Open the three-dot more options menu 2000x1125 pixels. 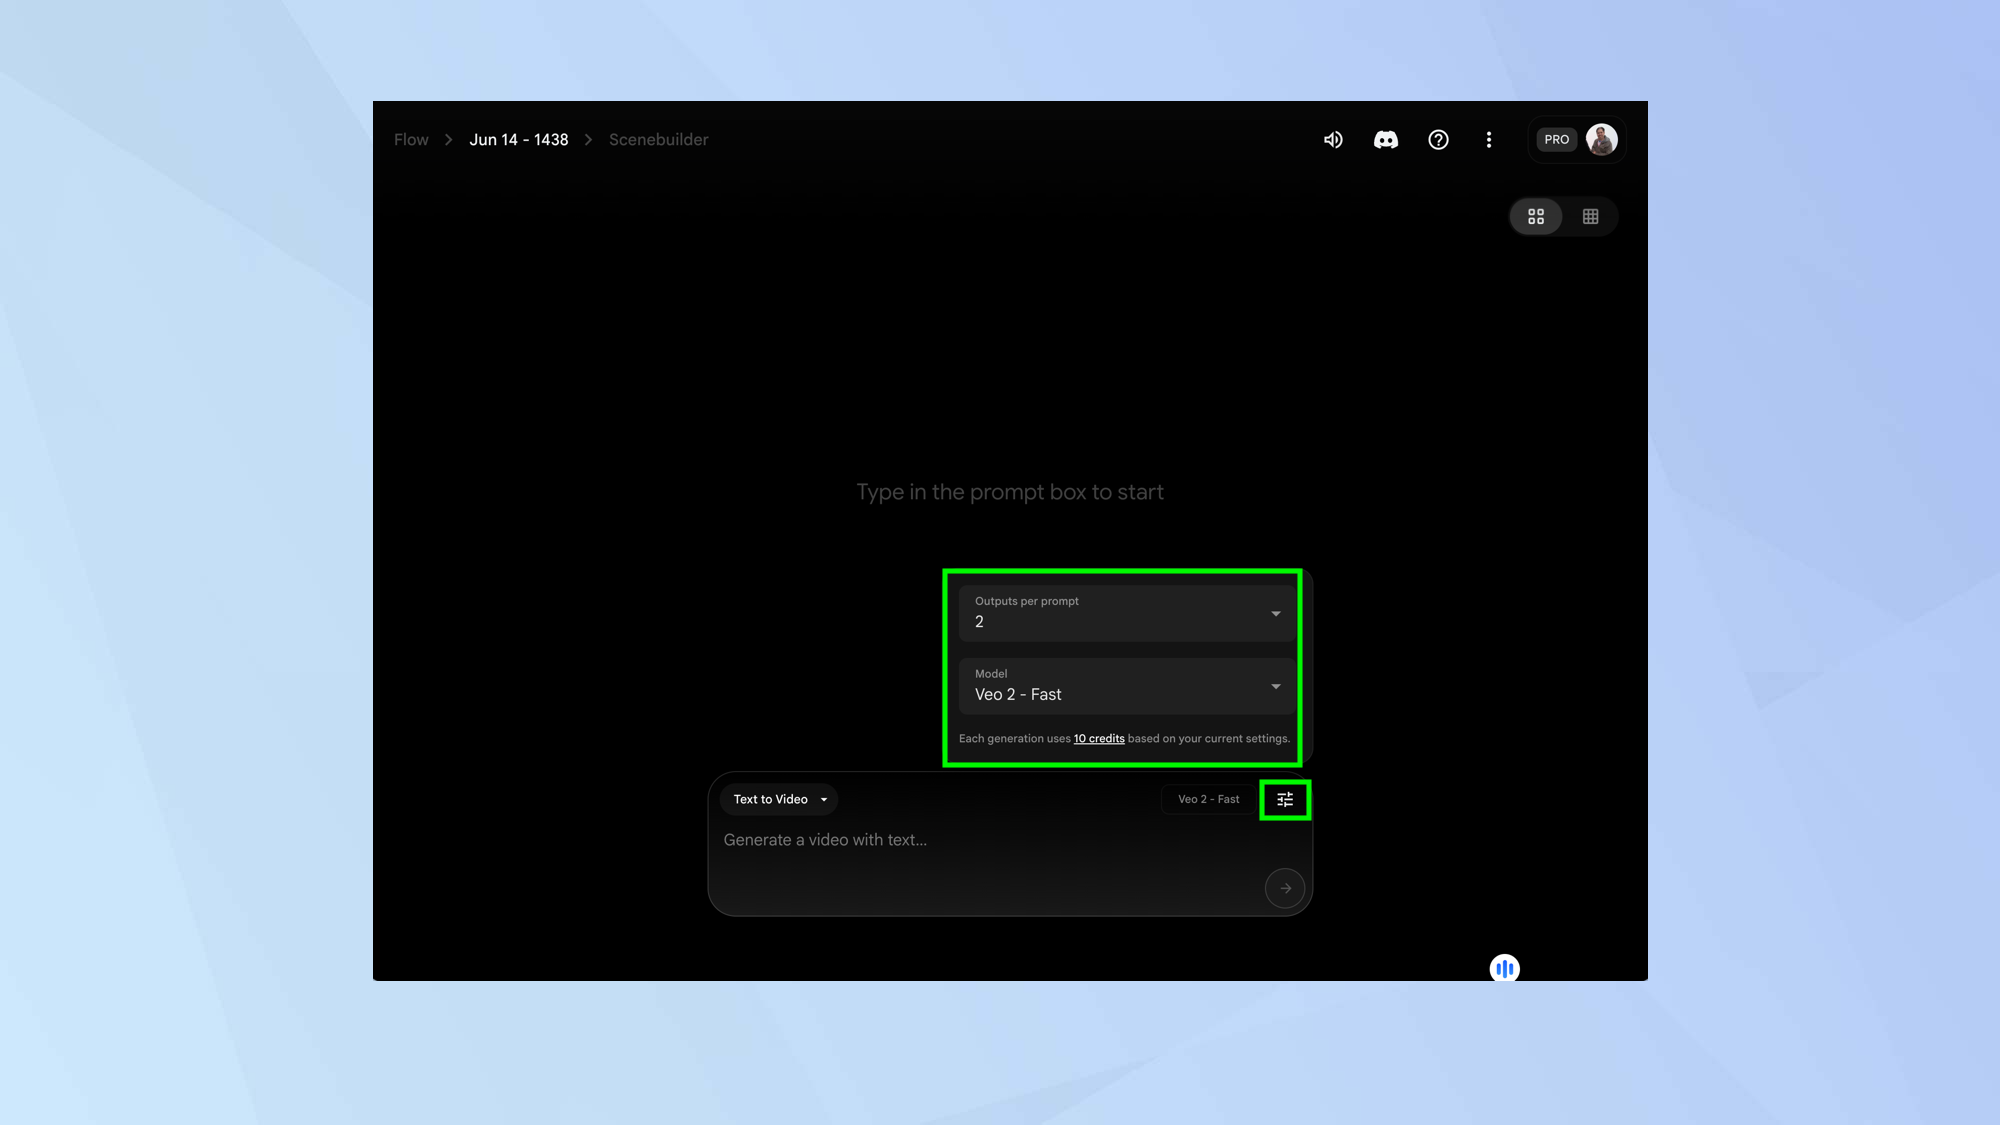pyautogui.click(x=1489, y=140)
